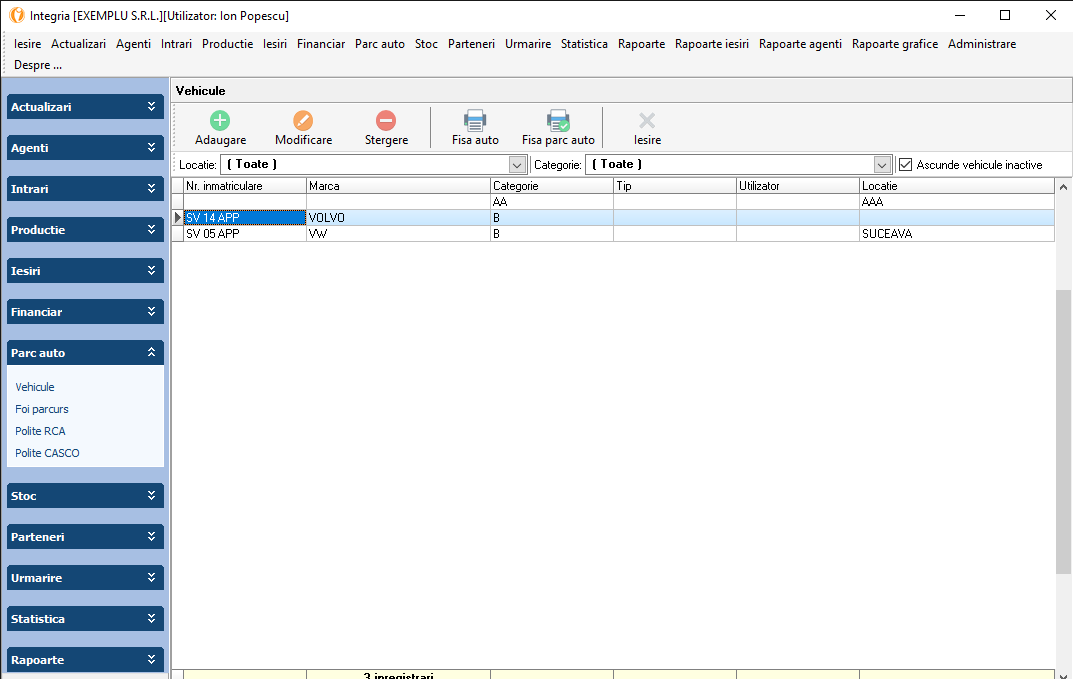Open the Rapoarte iesiri menu

click(712, 44)
